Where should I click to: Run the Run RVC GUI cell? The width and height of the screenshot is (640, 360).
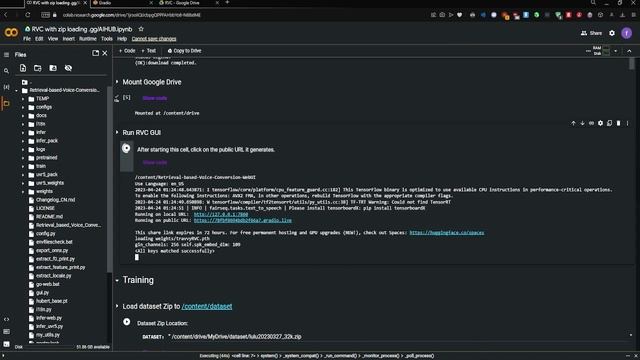(x=126, y=148)
